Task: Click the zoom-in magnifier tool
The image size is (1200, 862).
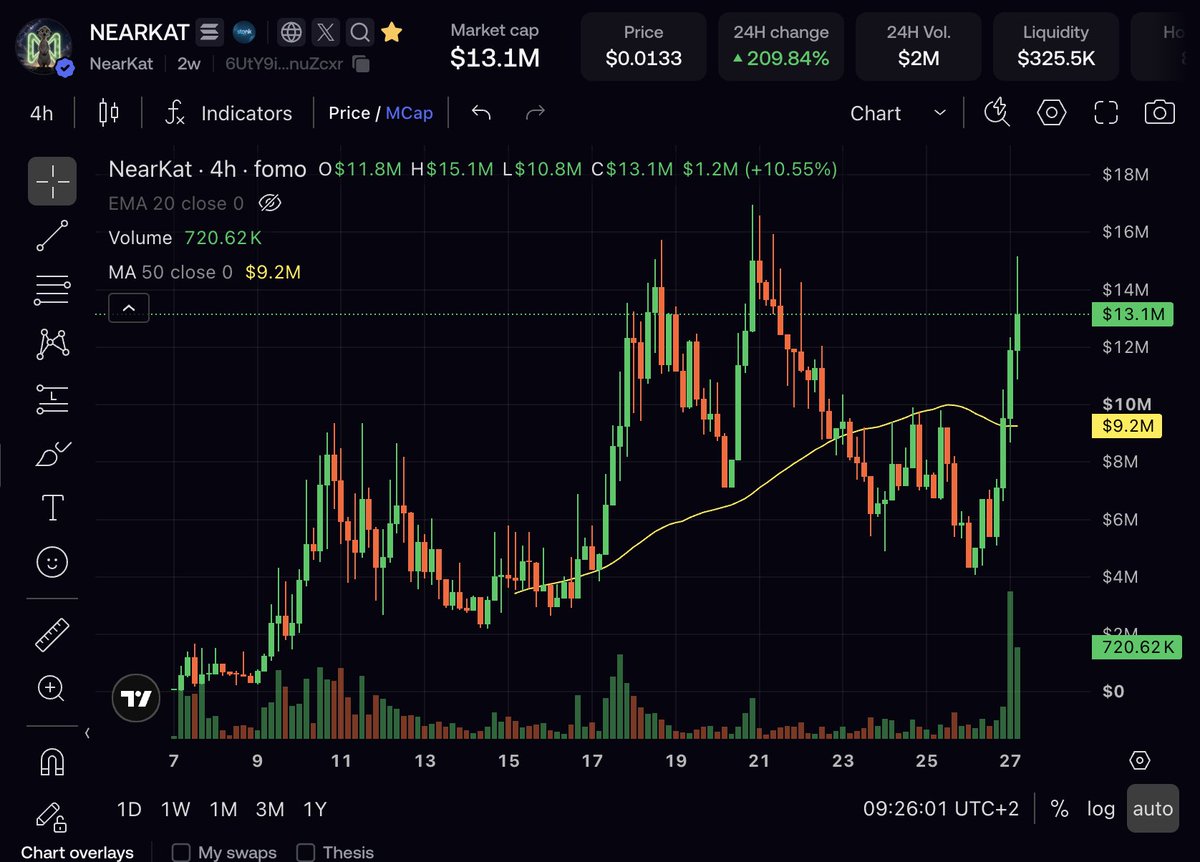Action: (52, 688)
